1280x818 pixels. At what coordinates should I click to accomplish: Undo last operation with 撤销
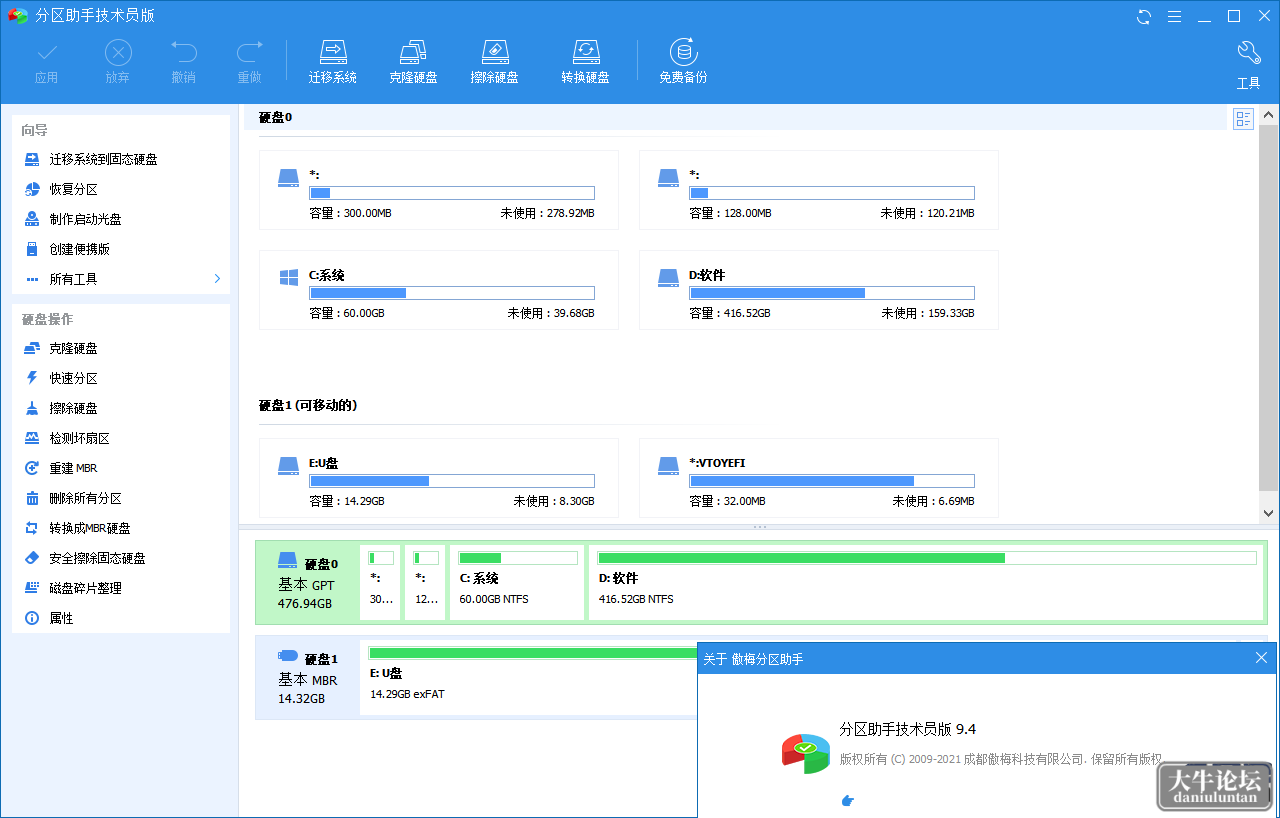(183, 62)
